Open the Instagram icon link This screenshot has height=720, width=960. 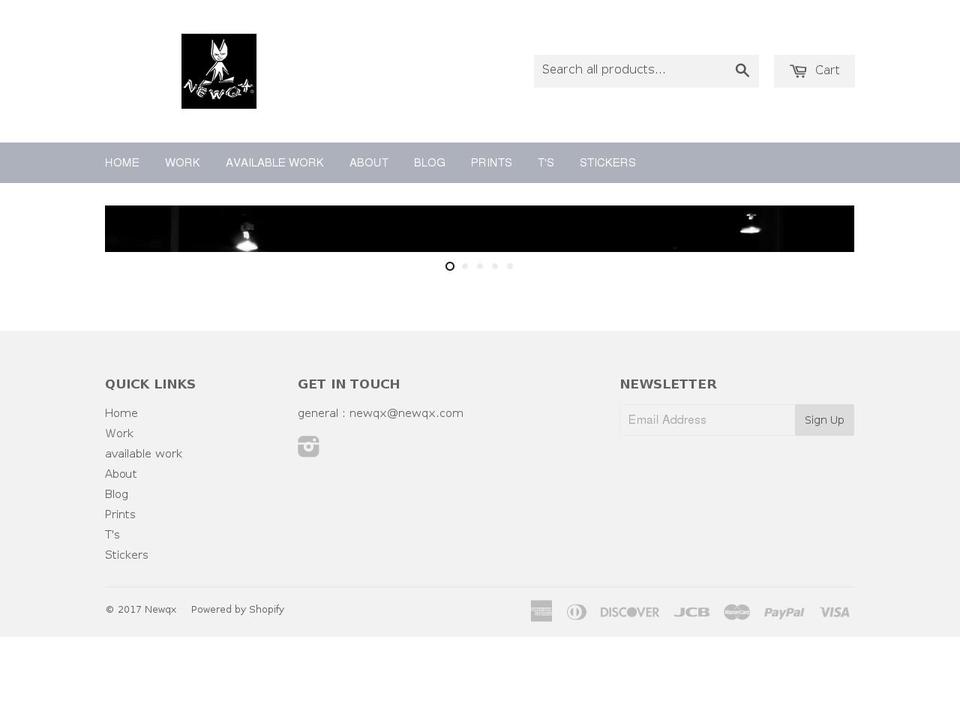click(x=309, y=446)
